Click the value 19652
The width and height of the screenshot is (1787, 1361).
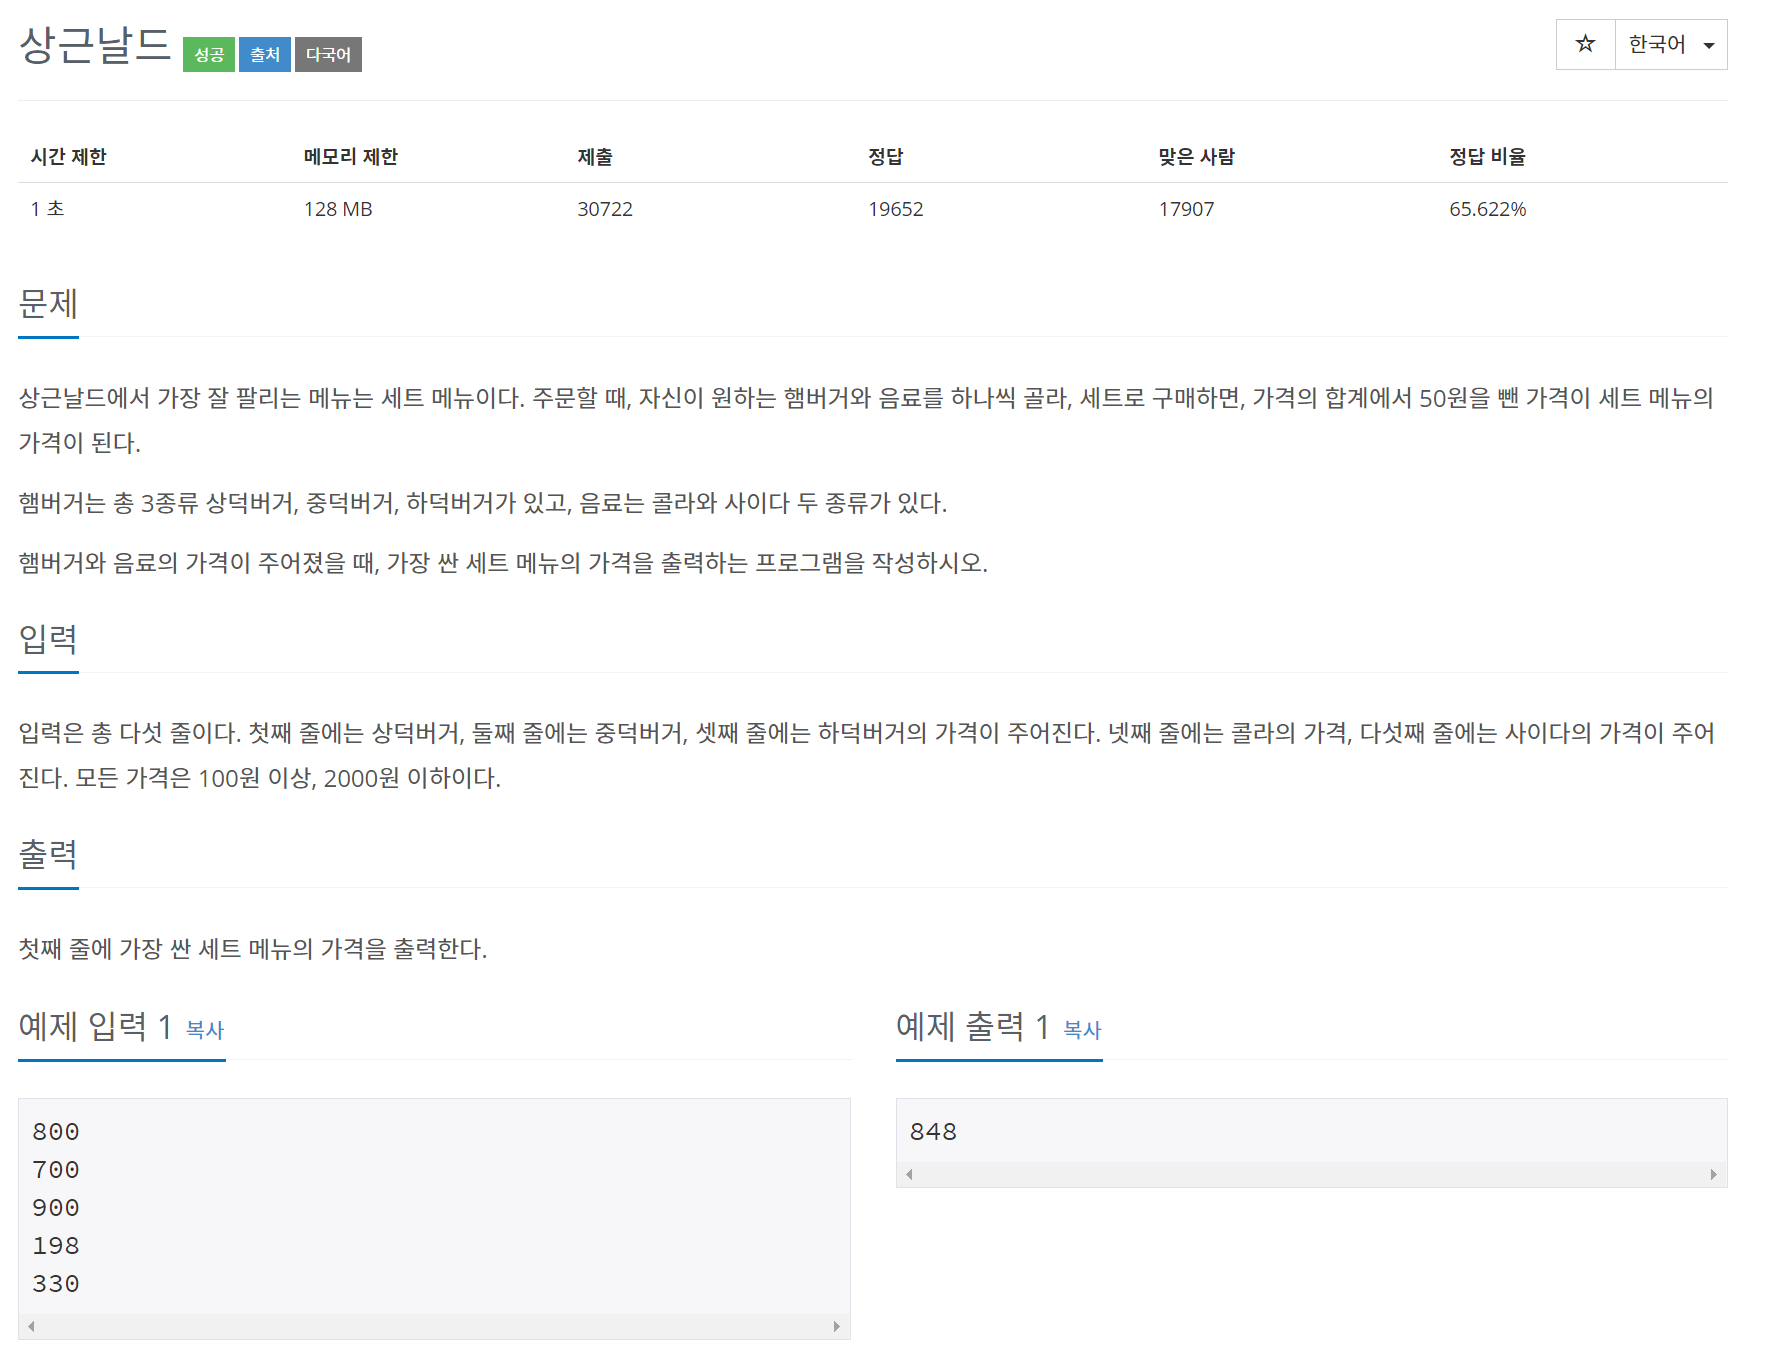pos(896,209)
